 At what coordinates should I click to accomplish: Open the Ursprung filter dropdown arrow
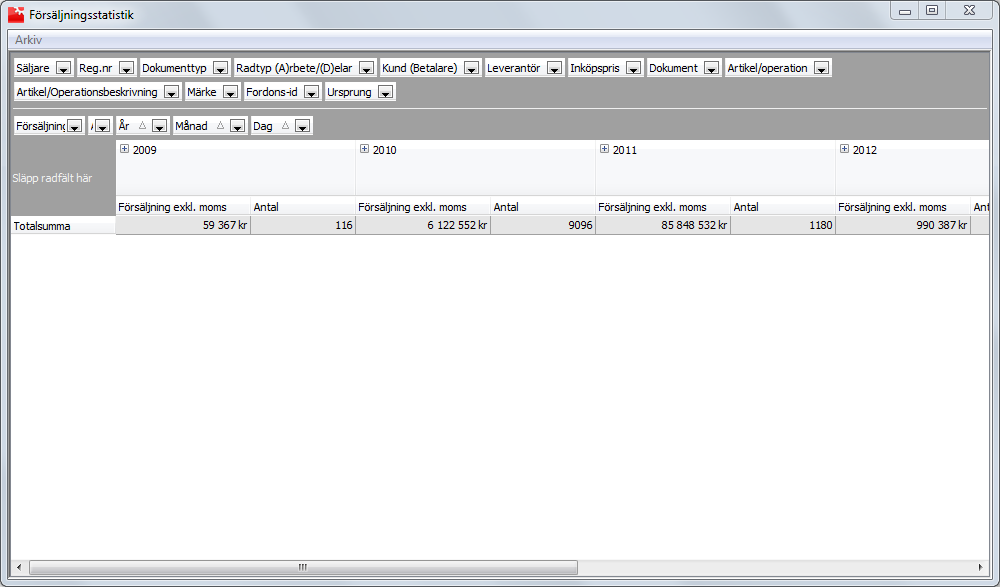(x=385, y=93)
